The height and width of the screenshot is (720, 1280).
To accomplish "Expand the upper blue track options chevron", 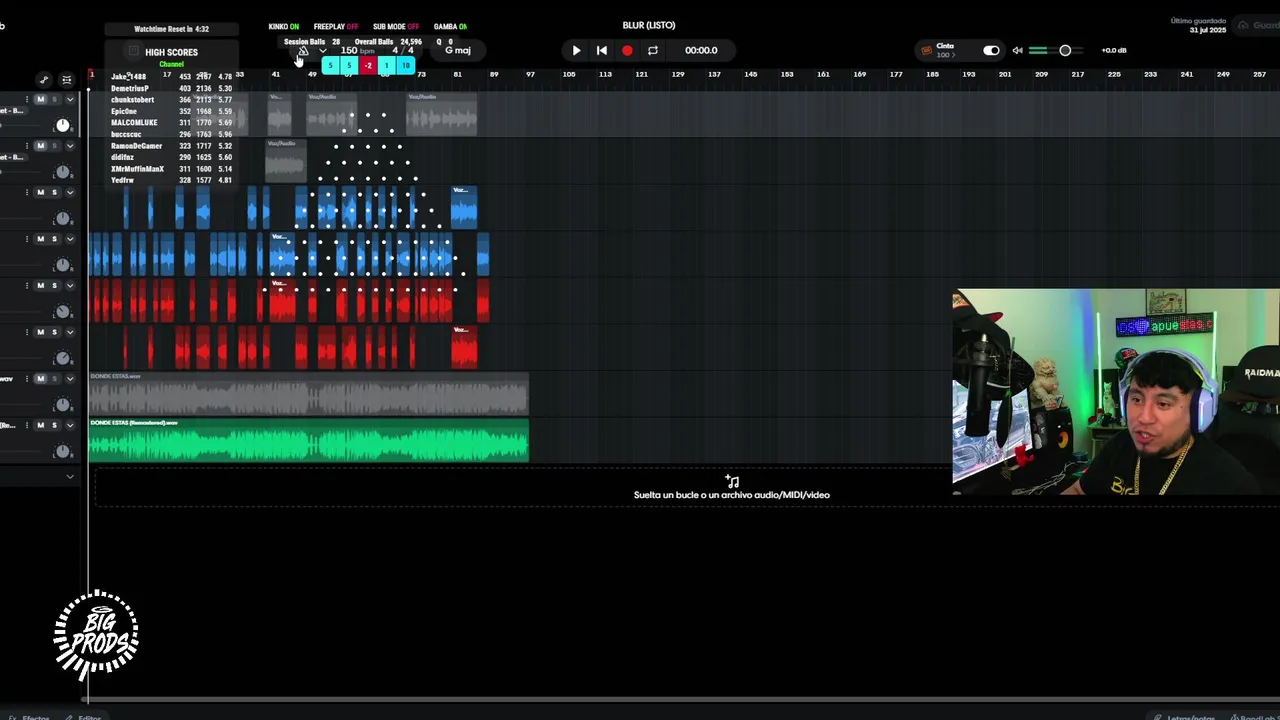I will (x=70, y=192).
